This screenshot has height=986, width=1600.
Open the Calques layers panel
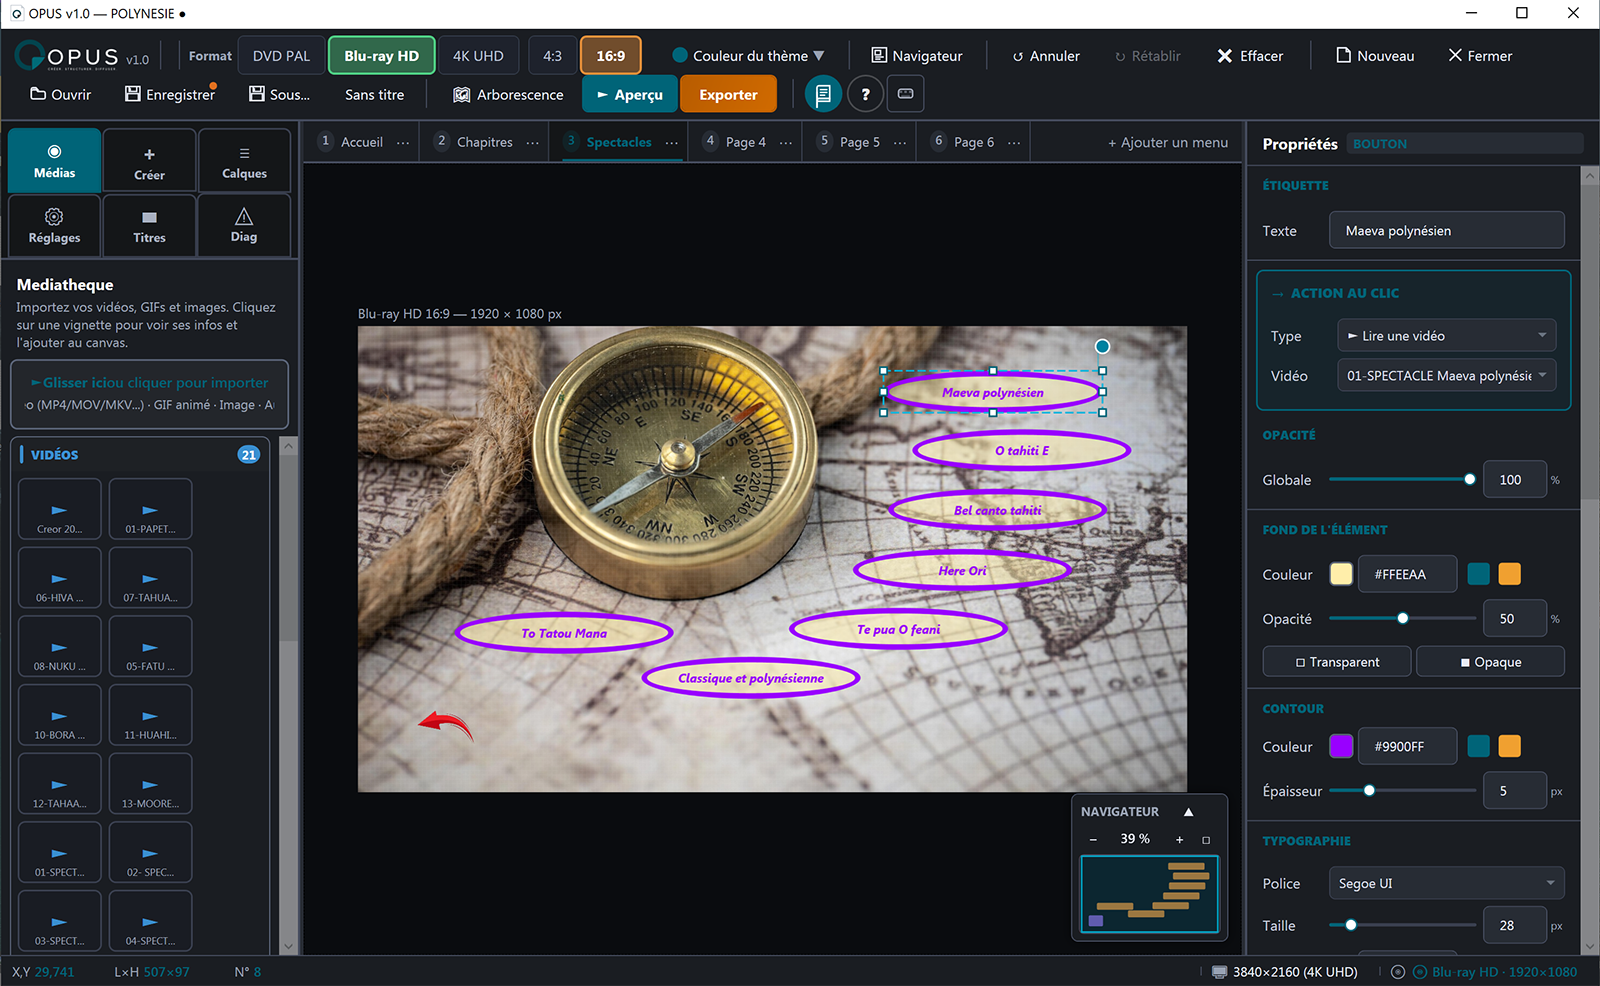pyautogui.click(x=244, y=160)
